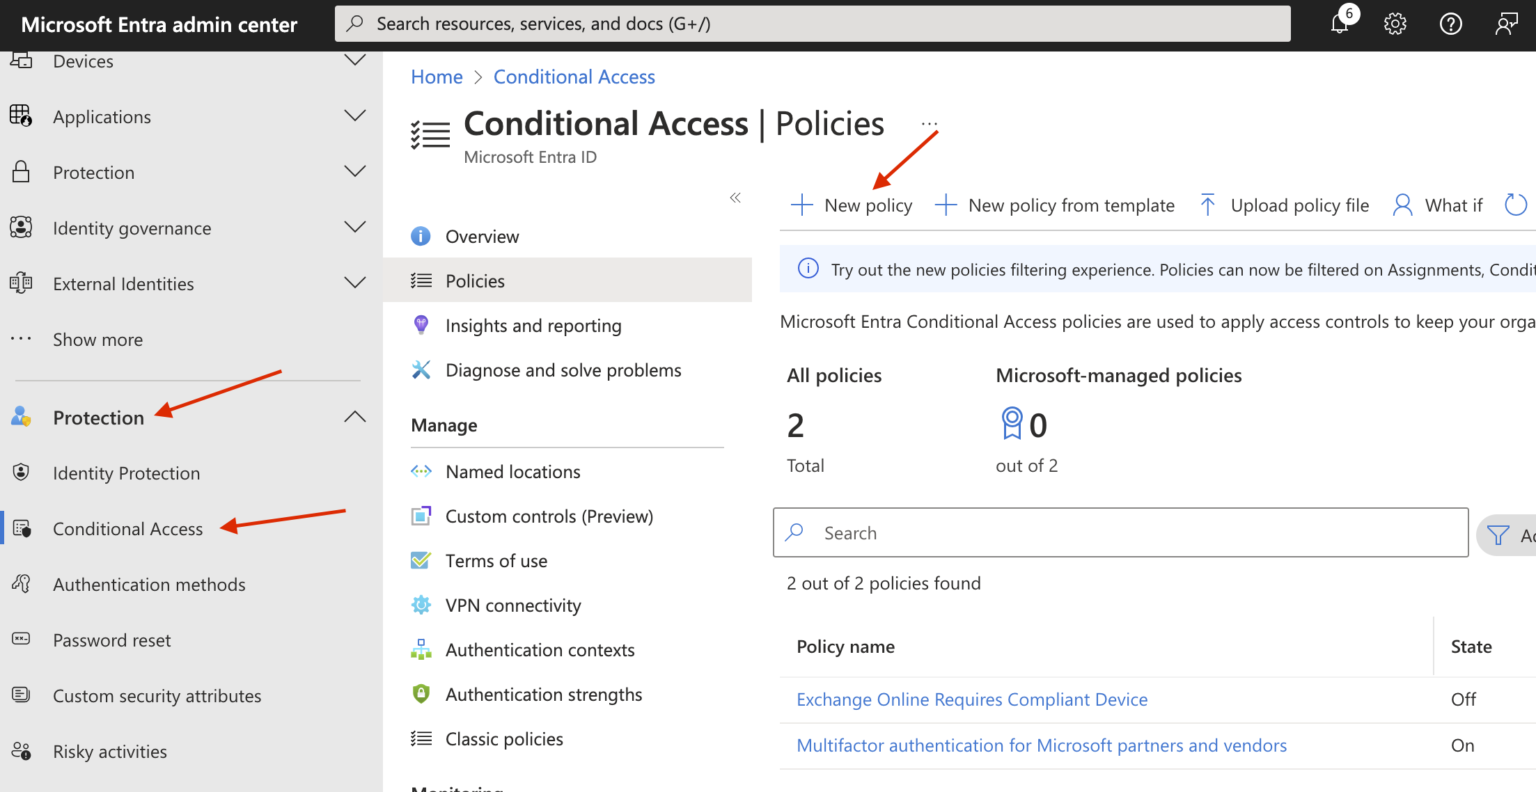Image resolution: width=1536 pixels, height=792 pixels.
Task: Run the What if tool
Action: tap(1437, 204)
